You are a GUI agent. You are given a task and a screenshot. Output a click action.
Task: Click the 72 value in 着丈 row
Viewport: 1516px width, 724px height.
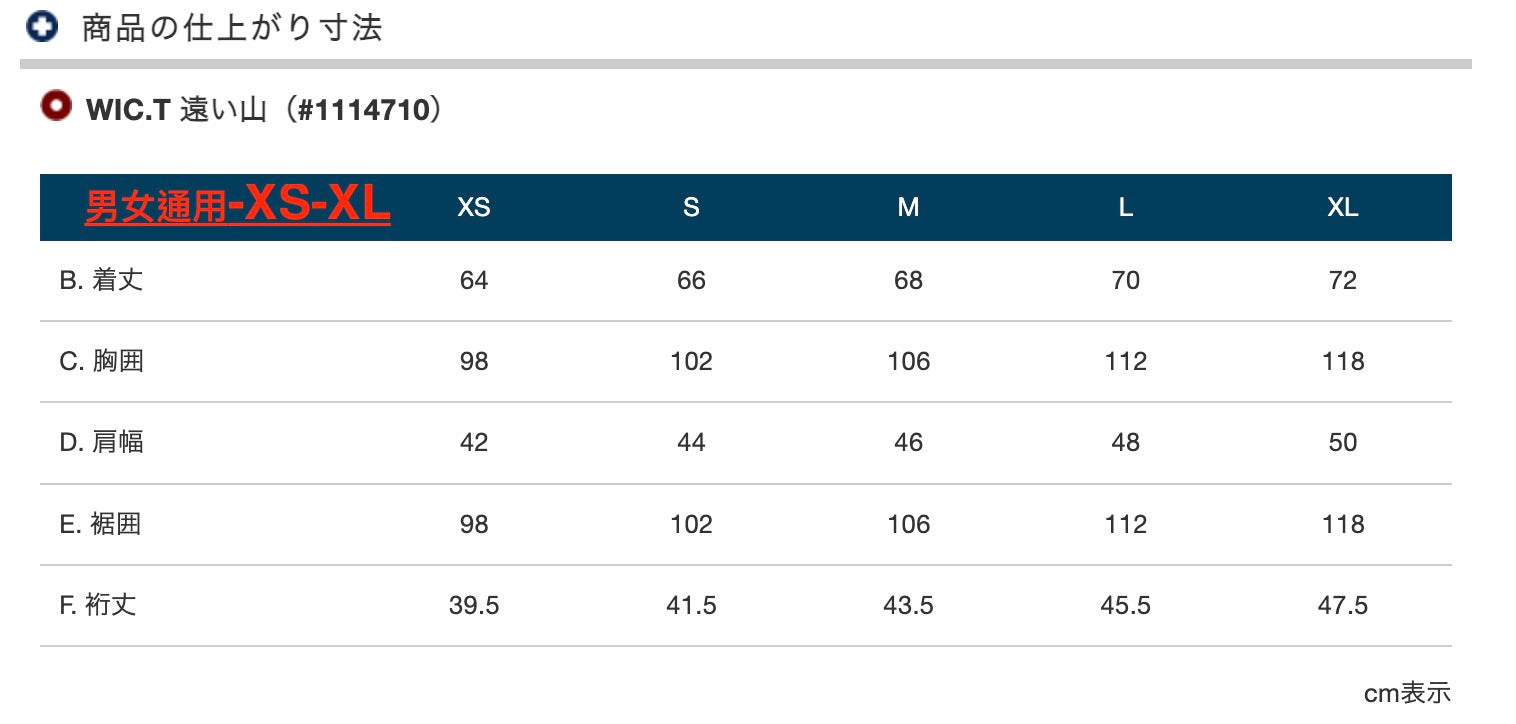coord(1343,280)
